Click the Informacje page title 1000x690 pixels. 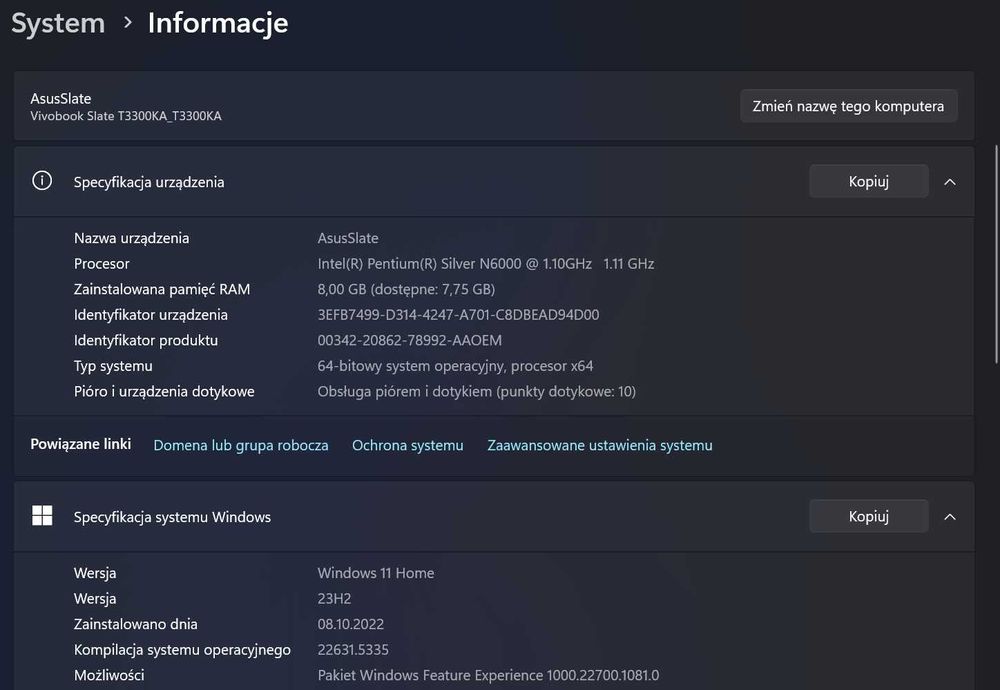pyautogui.click(x=218, y=23)
